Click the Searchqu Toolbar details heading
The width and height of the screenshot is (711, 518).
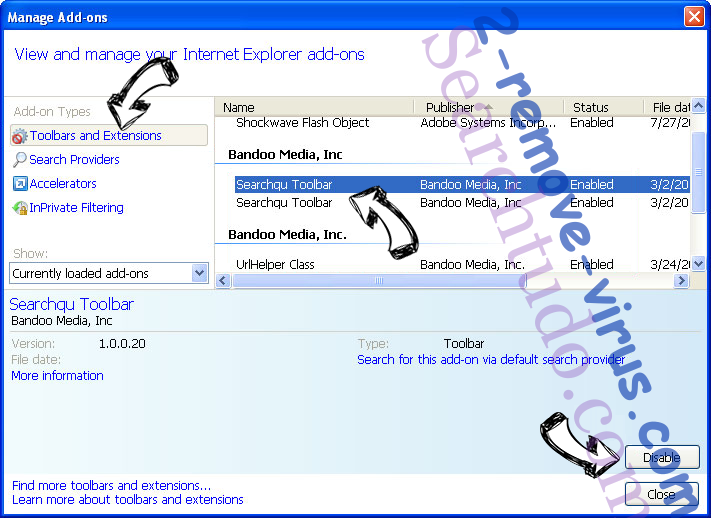tap(72, 304)
